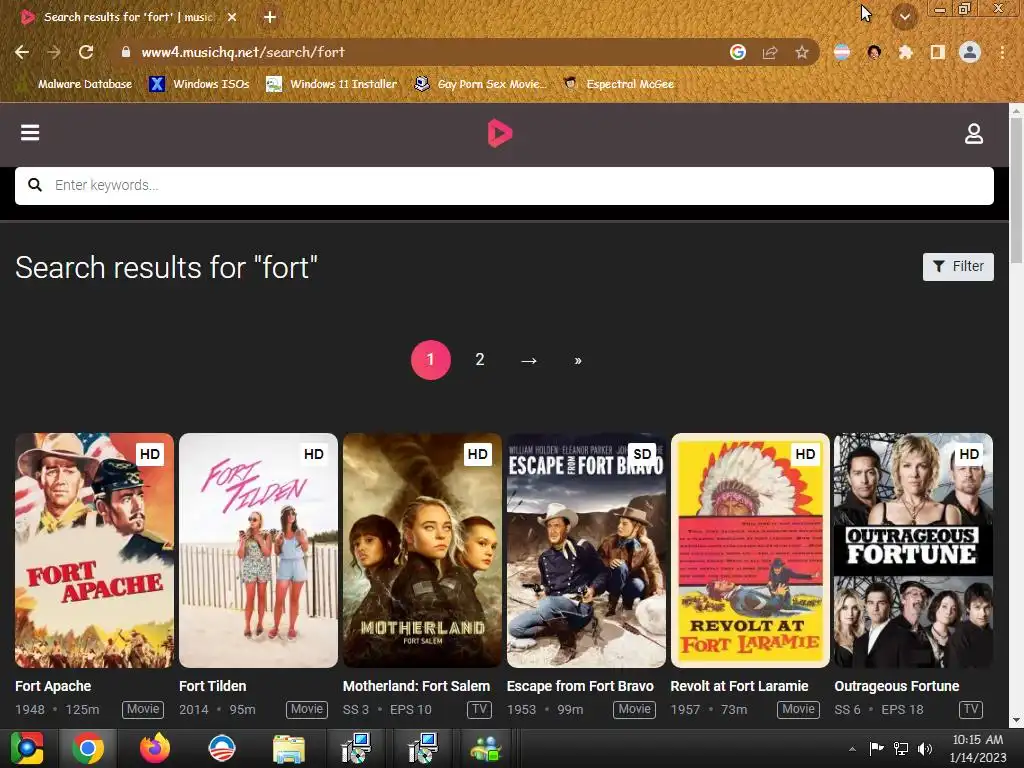Jump to last results page
The image size is (1024, 768).
578,360
